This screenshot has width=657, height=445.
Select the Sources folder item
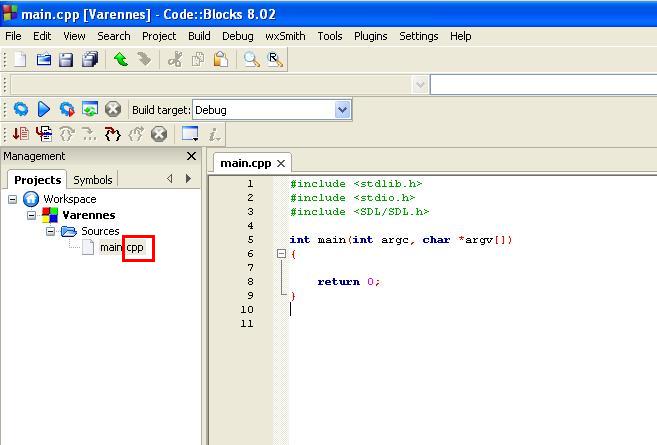click(100, 231)
